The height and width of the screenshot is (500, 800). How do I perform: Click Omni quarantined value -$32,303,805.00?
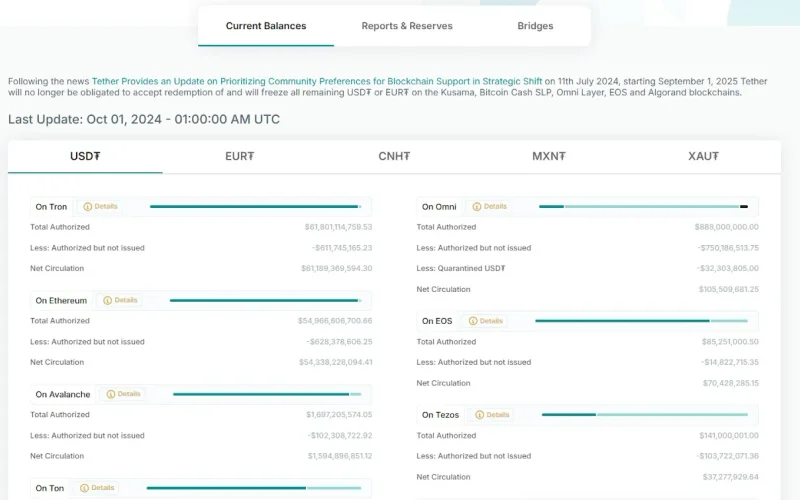click(728, 268)
